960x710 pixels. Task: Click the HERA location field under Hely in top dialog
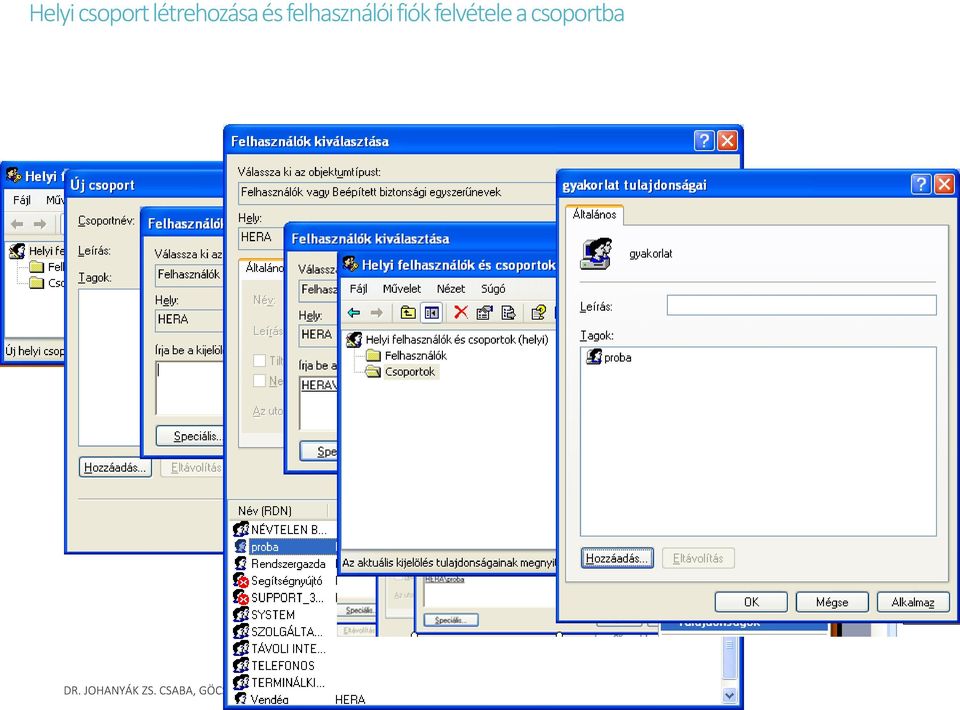point(261,237)
